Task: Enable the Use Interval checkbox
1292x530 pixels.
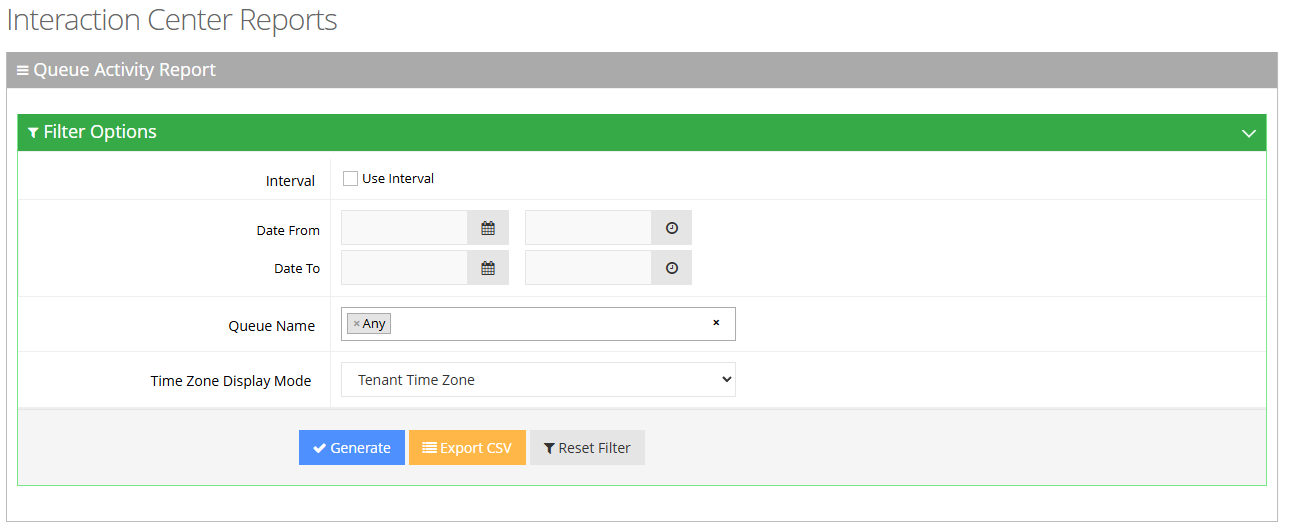Action: click(x=350, y=179)
